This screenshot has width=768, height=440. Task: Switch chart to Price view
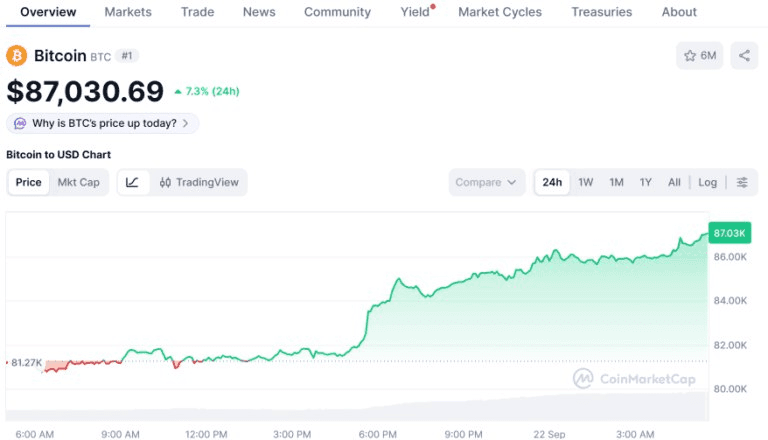click(x=28, y=182)
